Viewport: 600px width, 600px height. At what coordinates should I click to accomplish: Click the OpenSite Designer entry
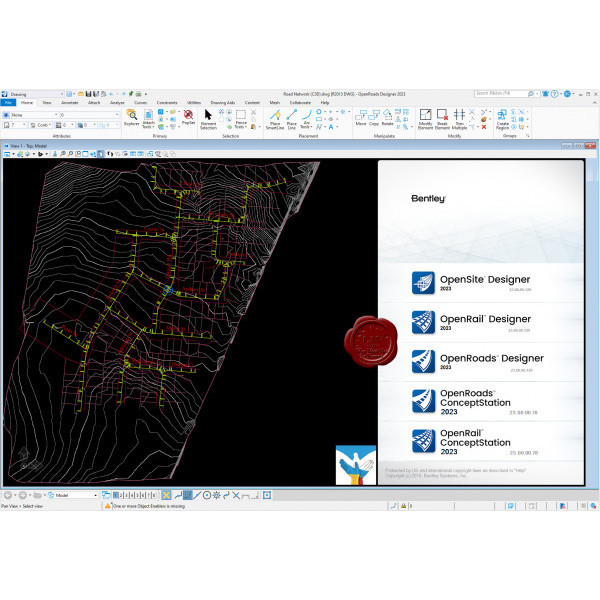tap(478, 282)
